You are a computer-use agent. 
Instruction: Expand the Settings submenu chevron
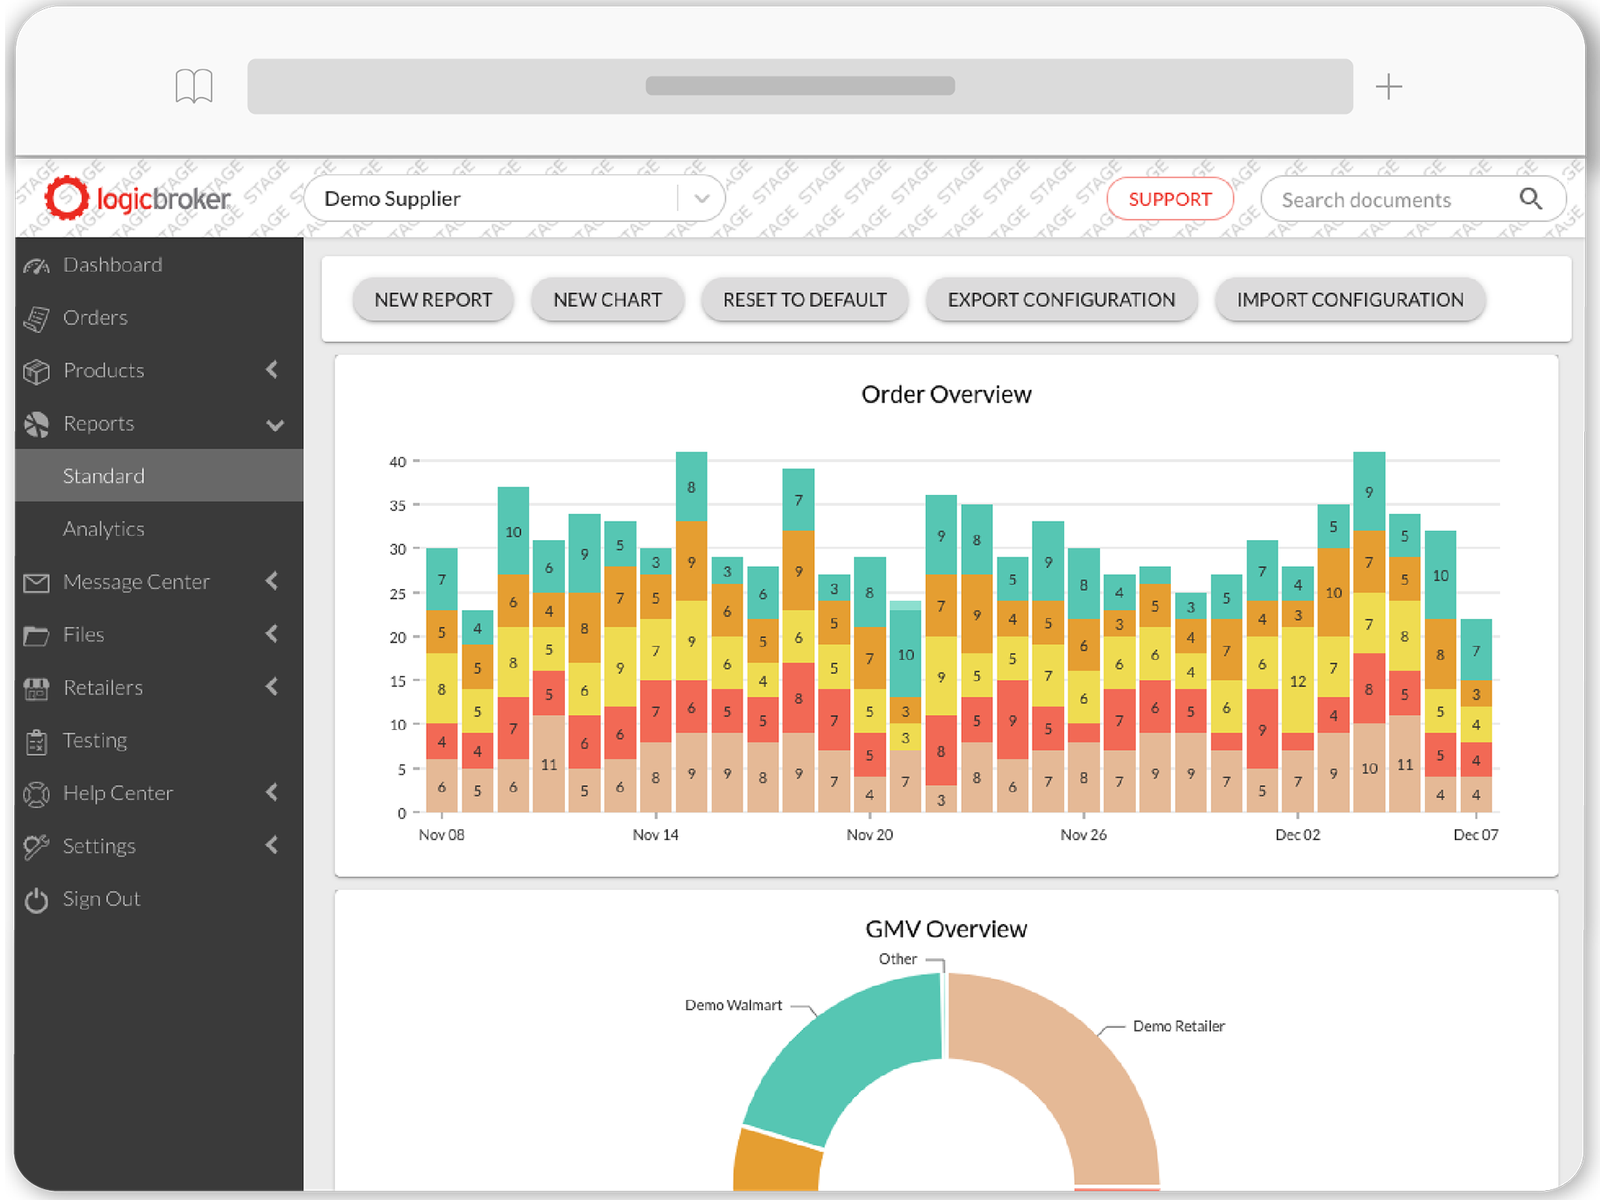pos(272,845)
